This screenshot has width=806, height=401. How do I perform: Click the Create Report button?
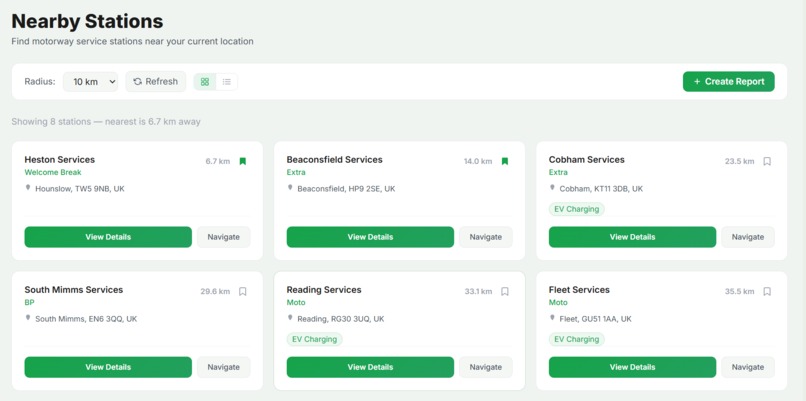coord(728,82)
